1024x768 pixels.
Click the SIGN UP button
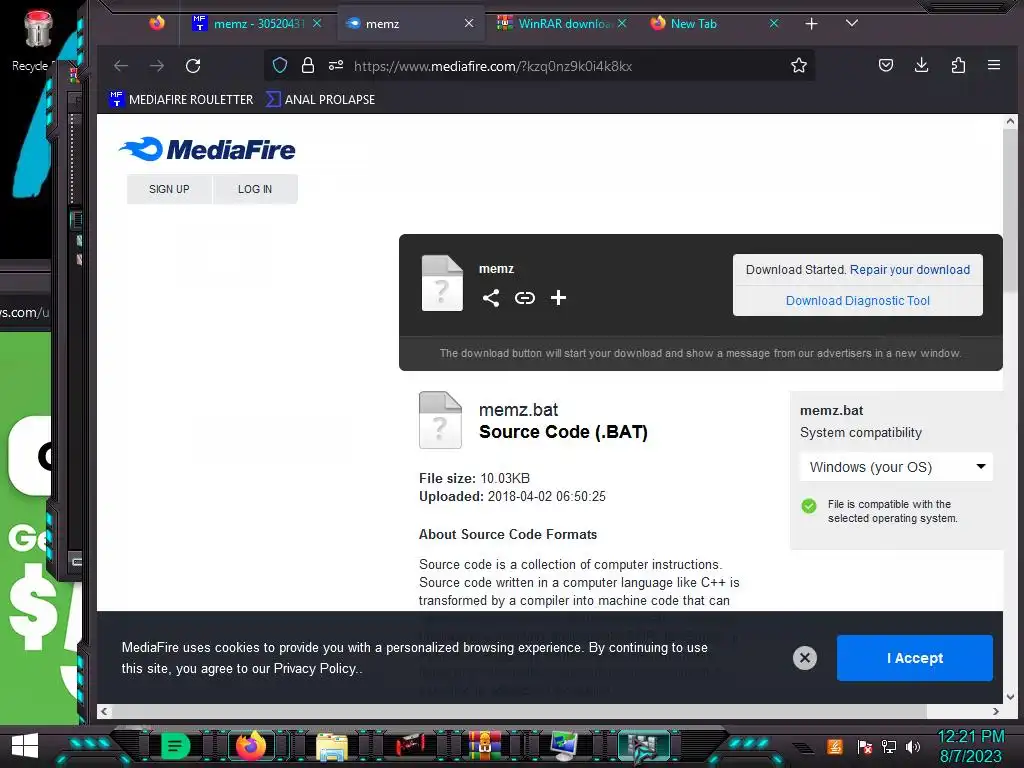(x=169, y=189)
